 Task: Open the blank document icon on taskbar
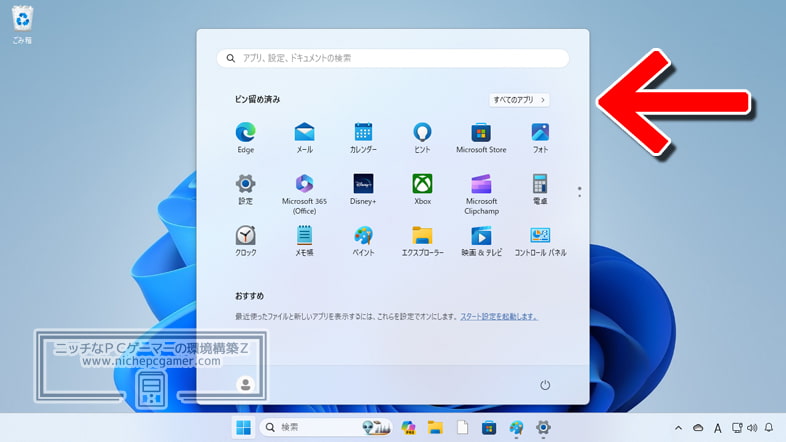tap(462, 427)
